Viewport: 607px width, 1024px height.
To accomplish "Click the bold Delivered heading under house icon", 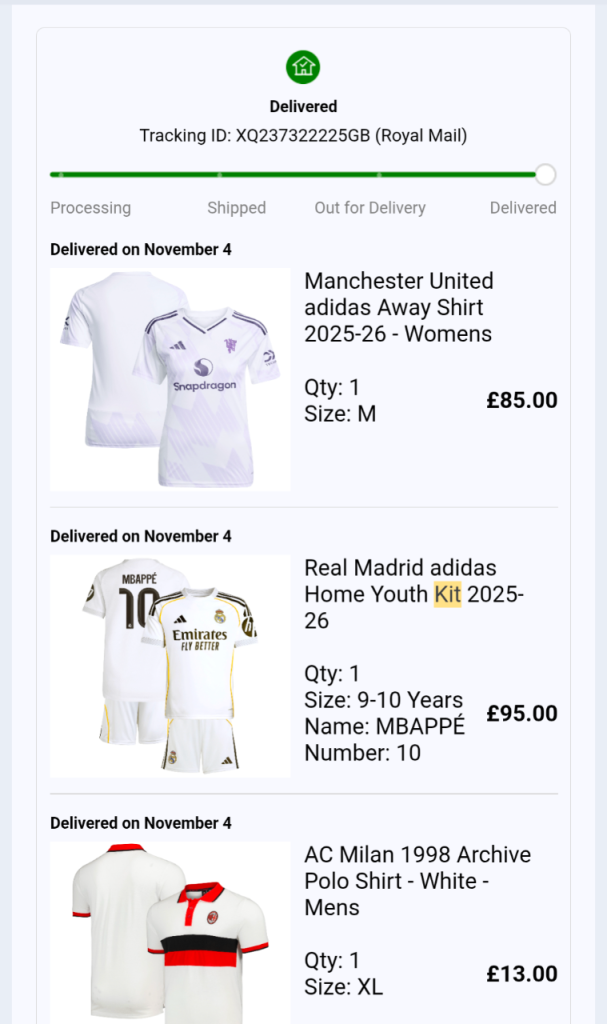I will pyautogui.click(x=303, y=106).
